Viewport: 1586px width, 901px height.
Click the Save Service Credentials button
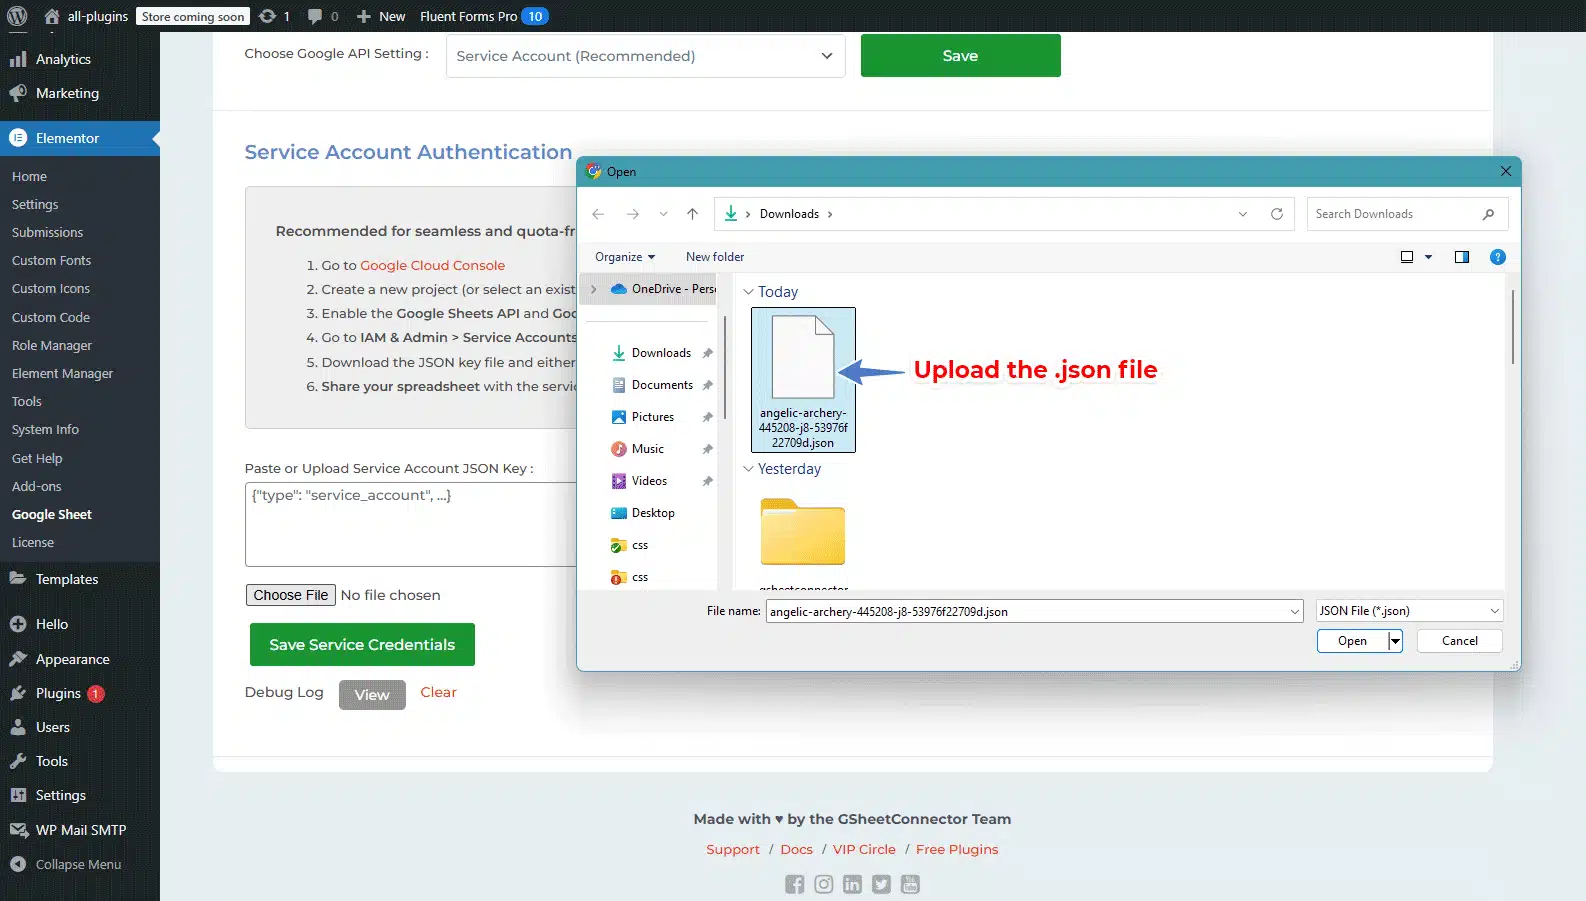pyautogui.click(x=362, y=645)
